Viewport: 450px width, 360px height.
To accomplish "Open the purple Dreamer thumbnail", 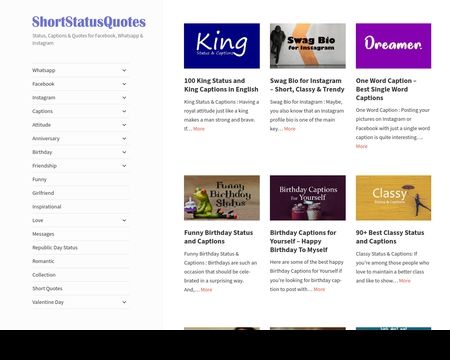I will click(393, 46).
